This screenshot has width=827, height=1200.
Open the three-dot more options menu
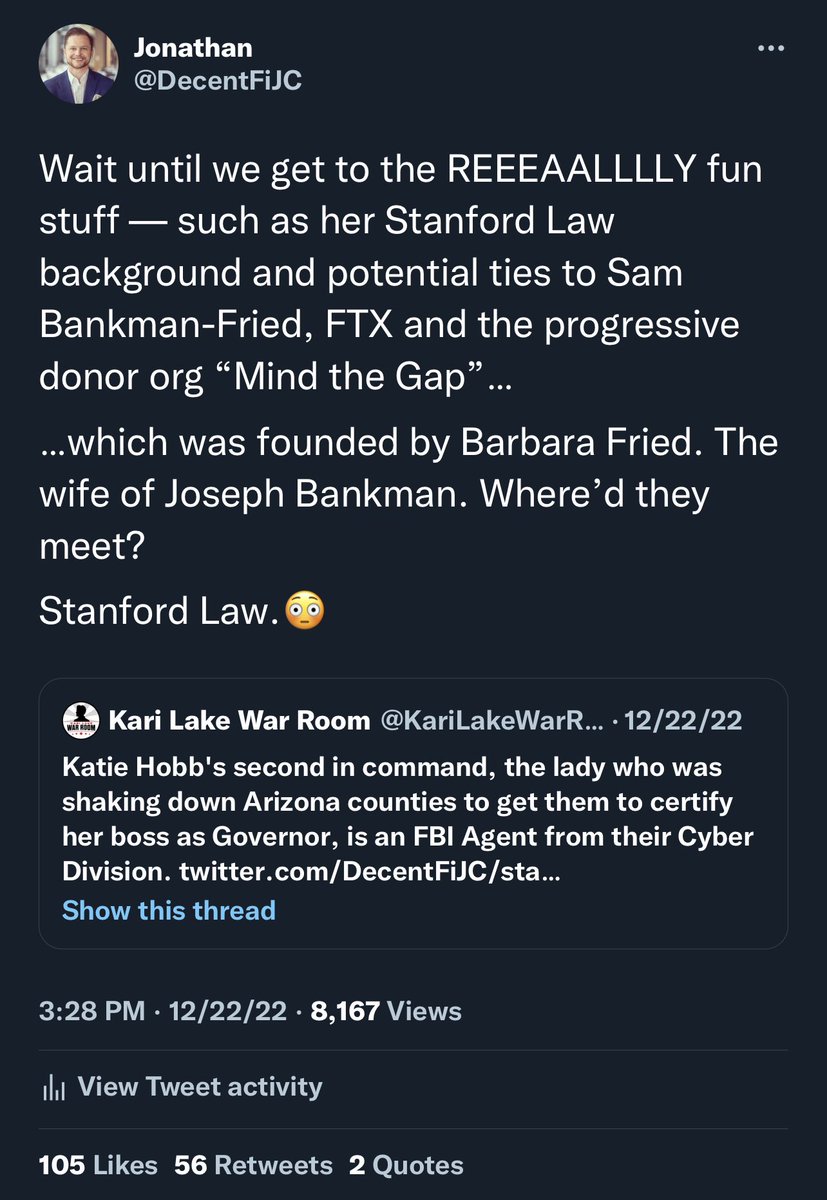click(x=769, y=48)
